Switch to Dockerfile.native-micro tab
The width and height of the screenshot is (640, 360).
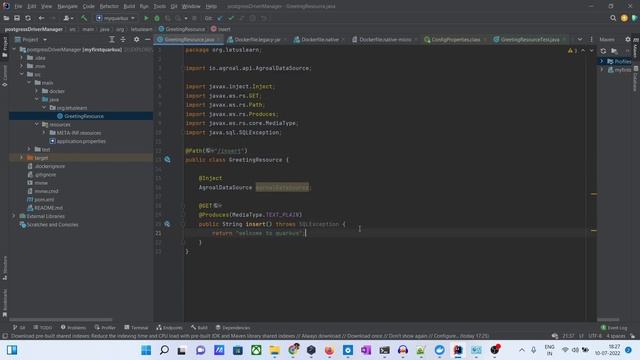pos(385,40)
